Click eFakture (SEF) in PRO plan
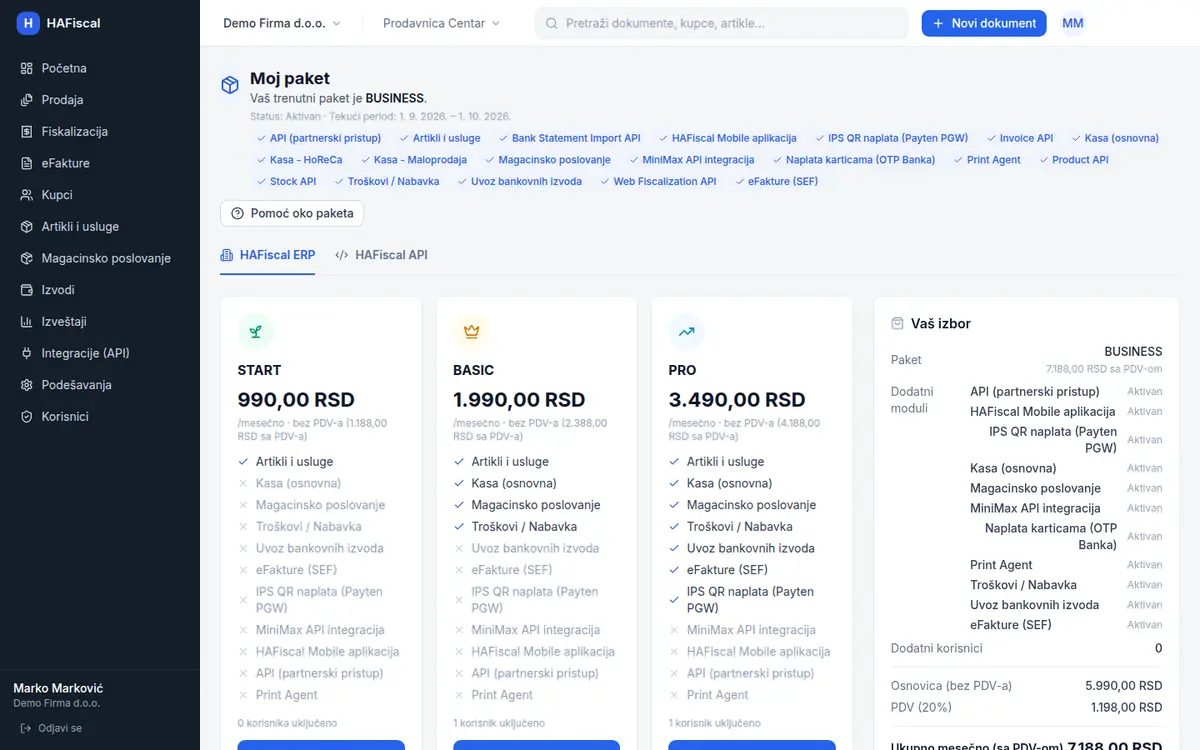 click(x=727, y=570)
